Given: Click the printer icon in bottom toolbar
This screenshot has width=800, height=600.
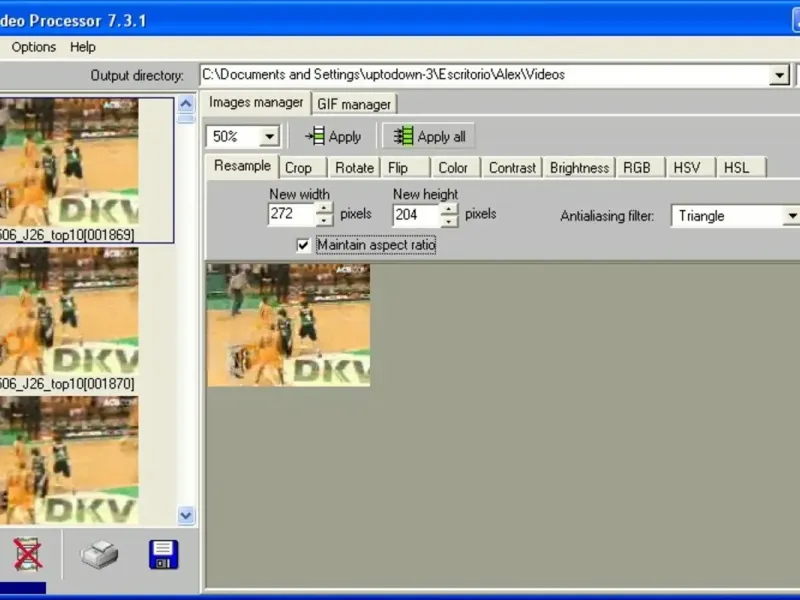Looking at the screenshot, I should [99, 554].
